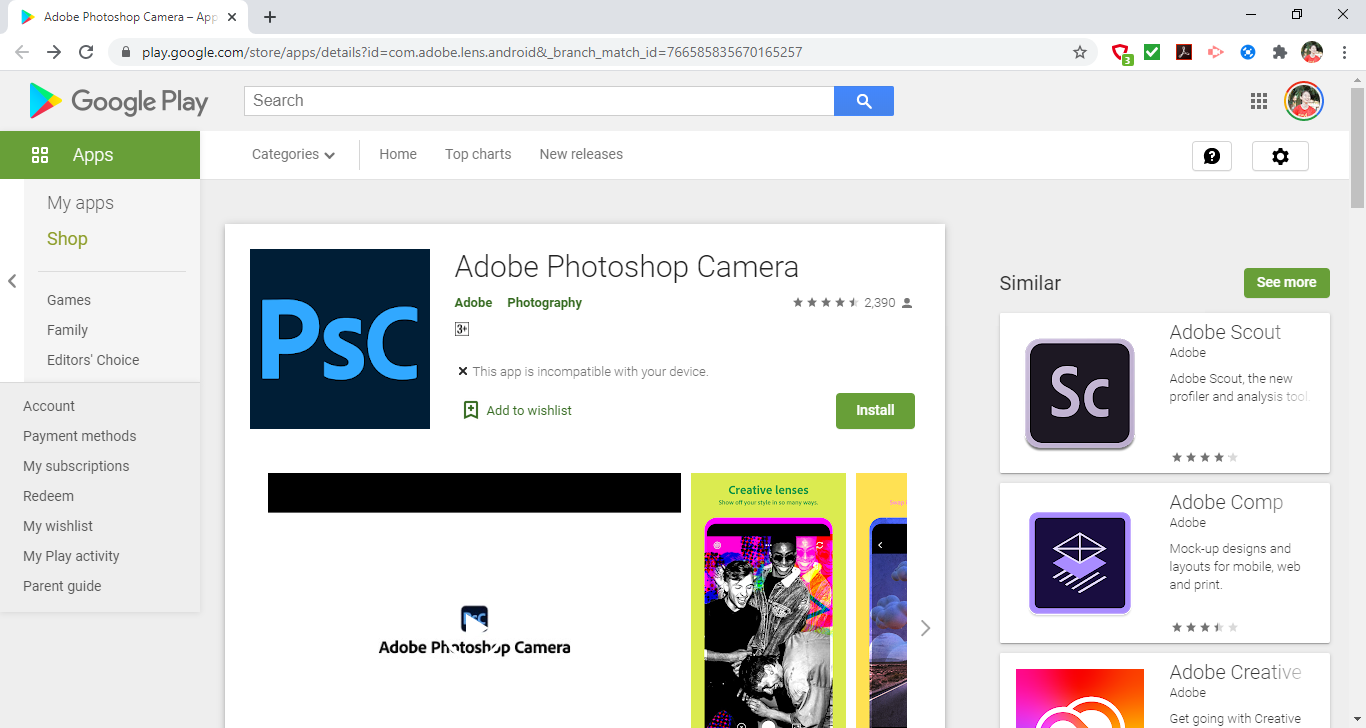The image size is (1366, 728).
Task: Select the Adobe Scout app icon
Action: pyautogui.click(x=1079, y=393)
